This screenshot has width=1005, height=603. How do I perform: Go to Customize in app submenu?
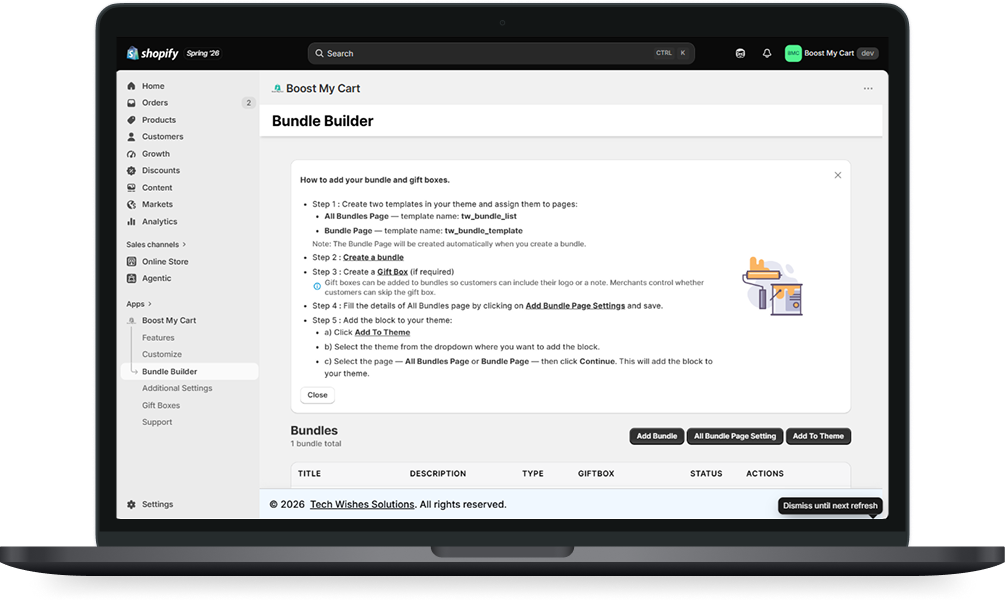point(162,354)
